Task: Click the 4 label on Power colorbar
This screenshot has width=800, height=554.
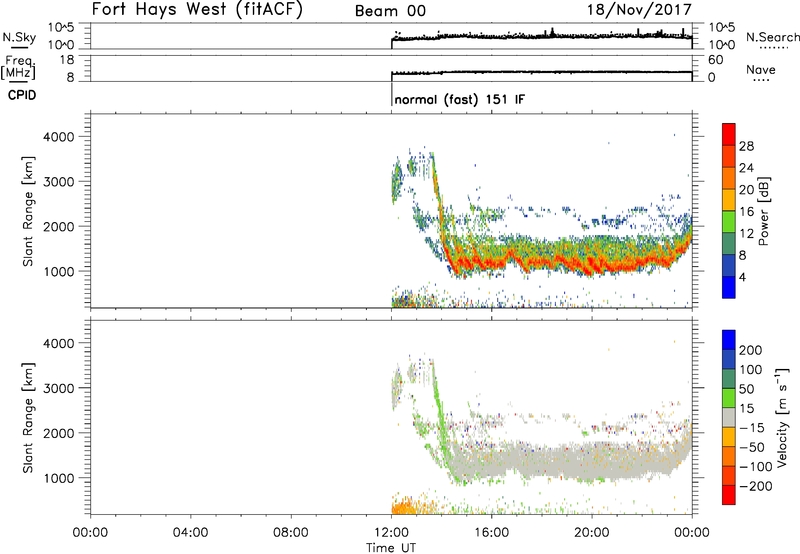Action: click(742, 278)
